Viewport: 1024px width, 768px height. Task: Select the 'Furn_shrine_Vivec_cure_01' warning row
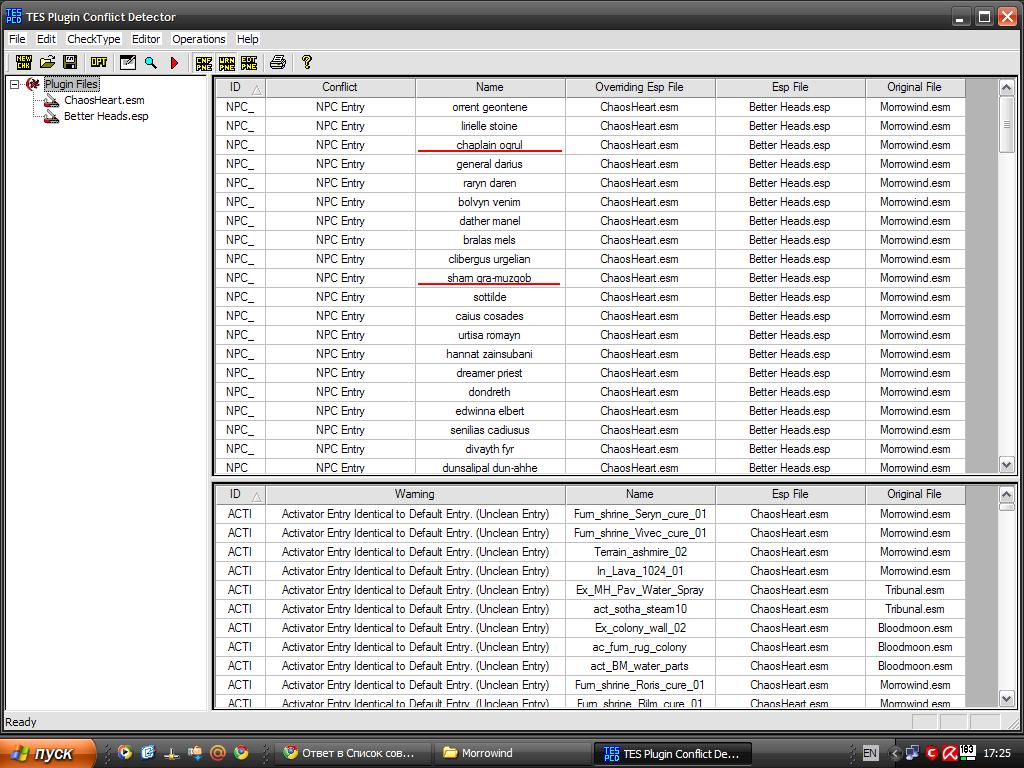[x=590, y=533]
